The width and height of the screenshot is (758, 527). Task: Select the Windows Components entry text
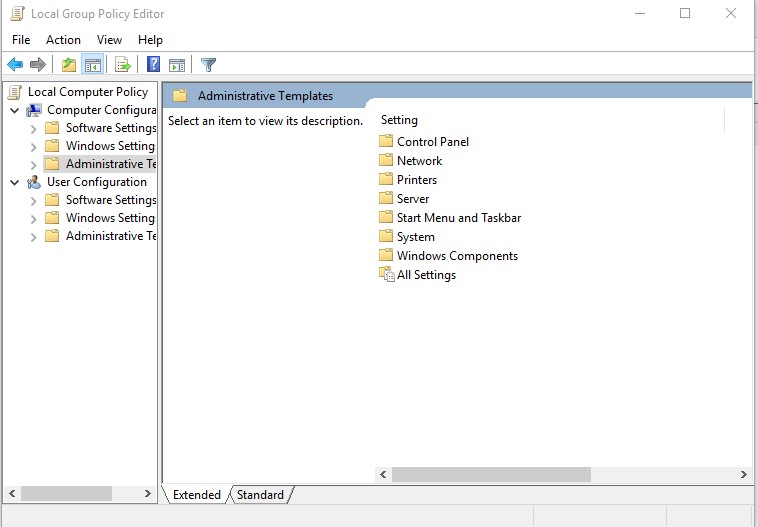coord(457,256)
